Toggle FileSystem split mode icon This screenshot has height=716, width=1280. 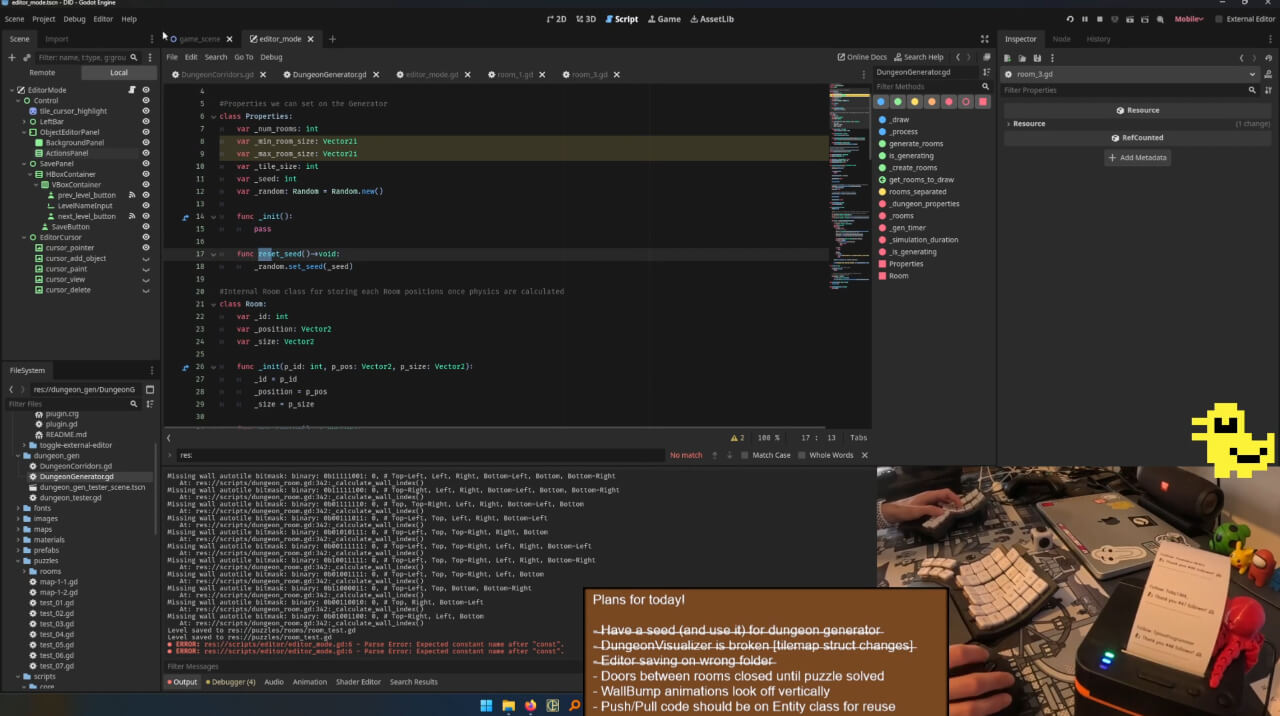pyautogui.click(x=150, y=389)
